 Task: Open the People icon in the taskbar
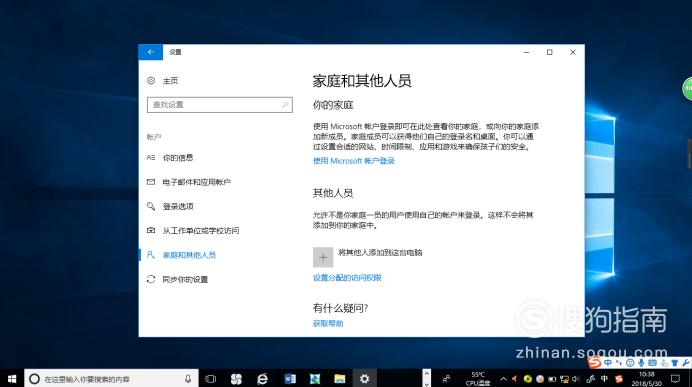[x=446, y=379]
